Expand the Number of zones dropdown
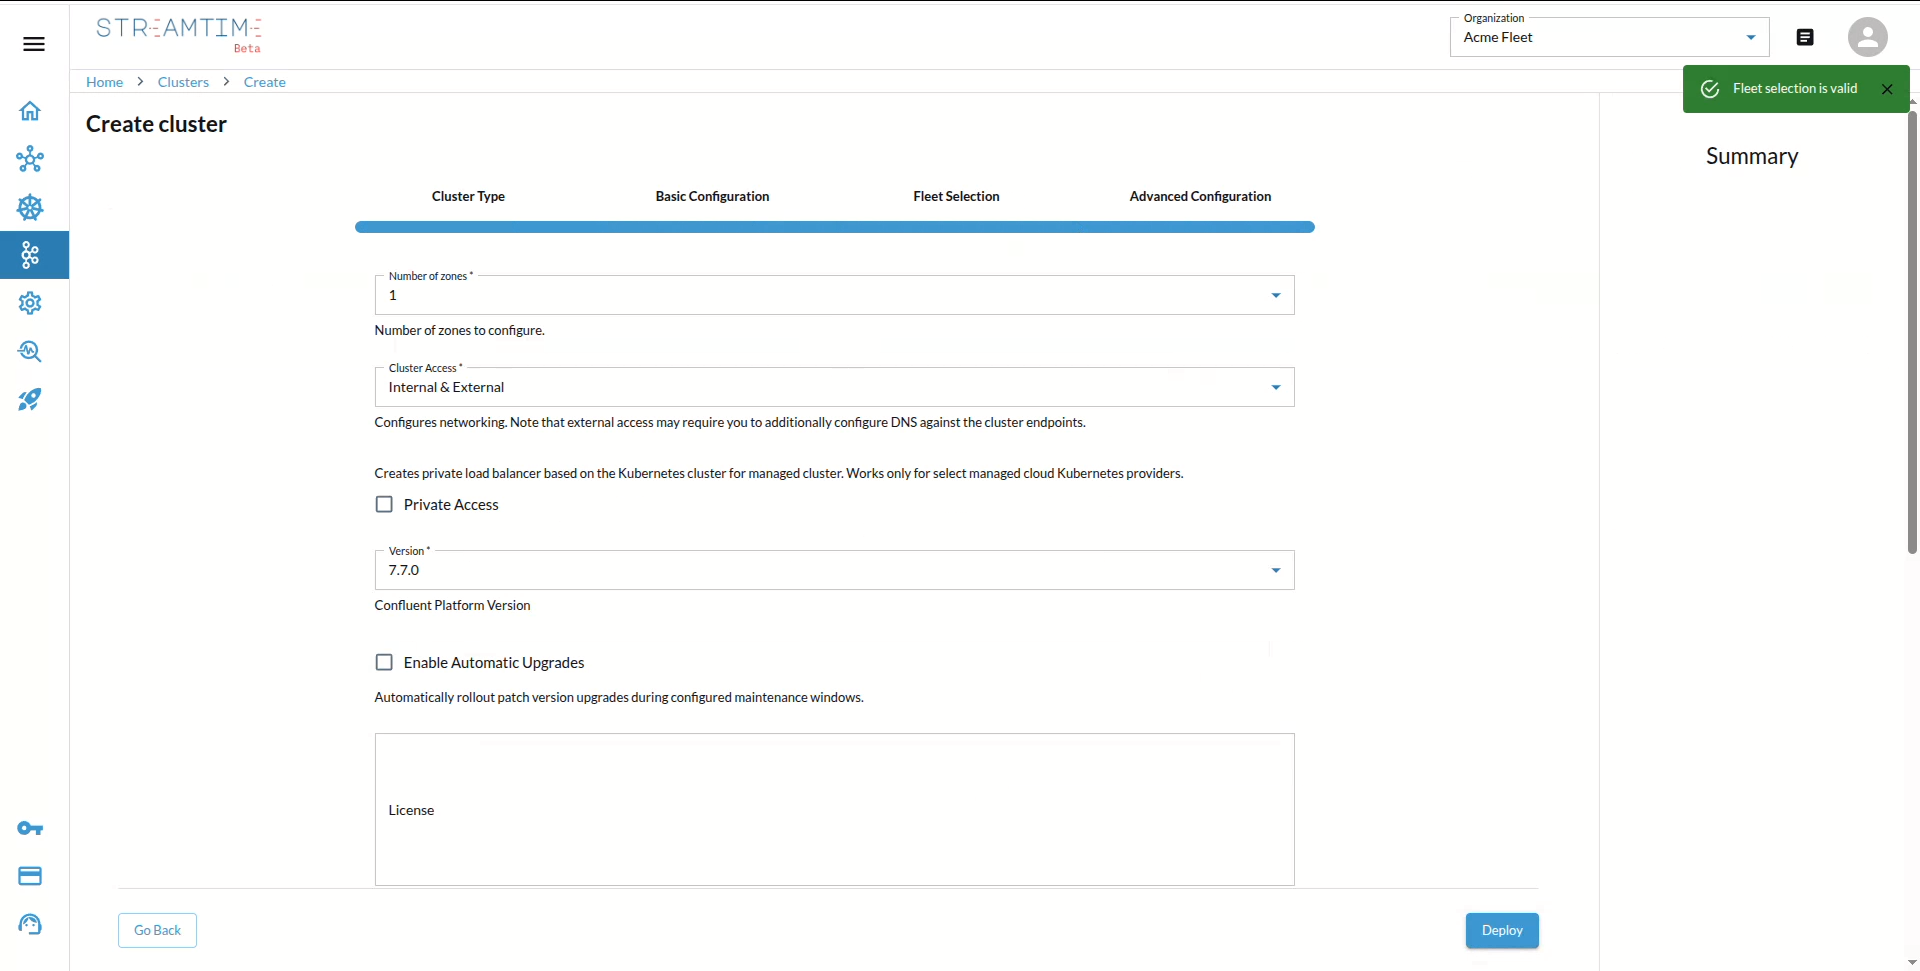The height and width of the screenshot is (971, 1920). 834,295
